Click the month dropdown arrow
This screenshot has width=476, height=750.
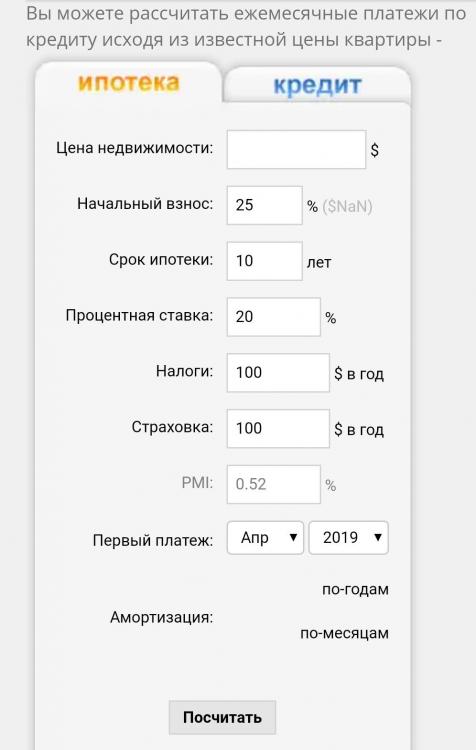coord(293,538)
